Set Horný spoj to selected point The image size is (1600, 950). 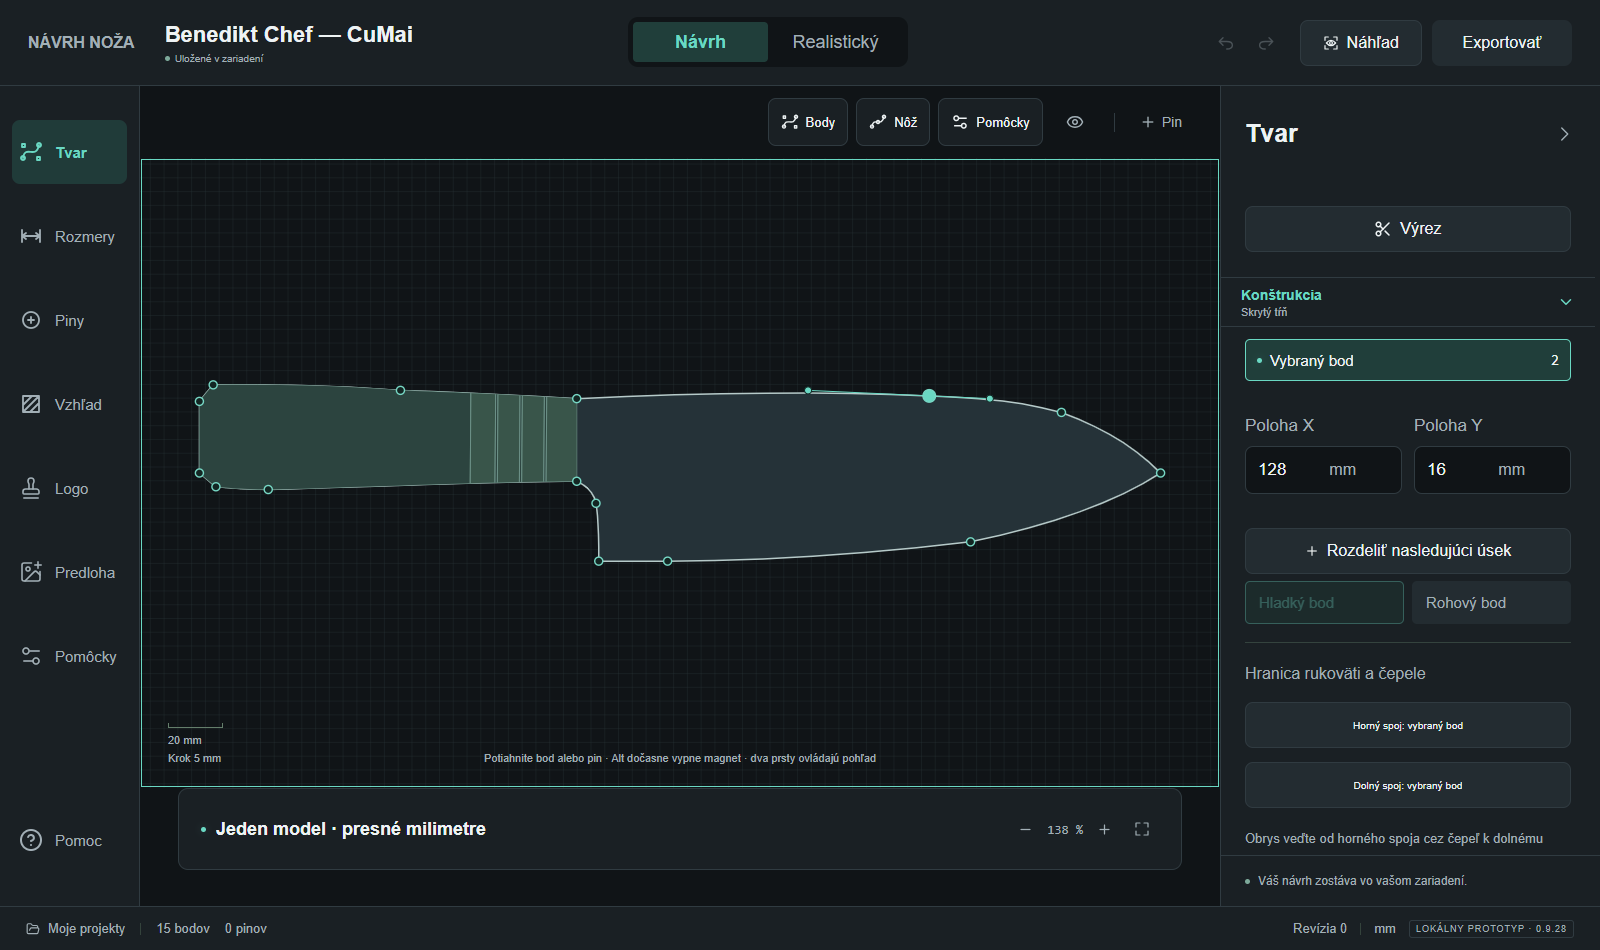coord(1408,725)
